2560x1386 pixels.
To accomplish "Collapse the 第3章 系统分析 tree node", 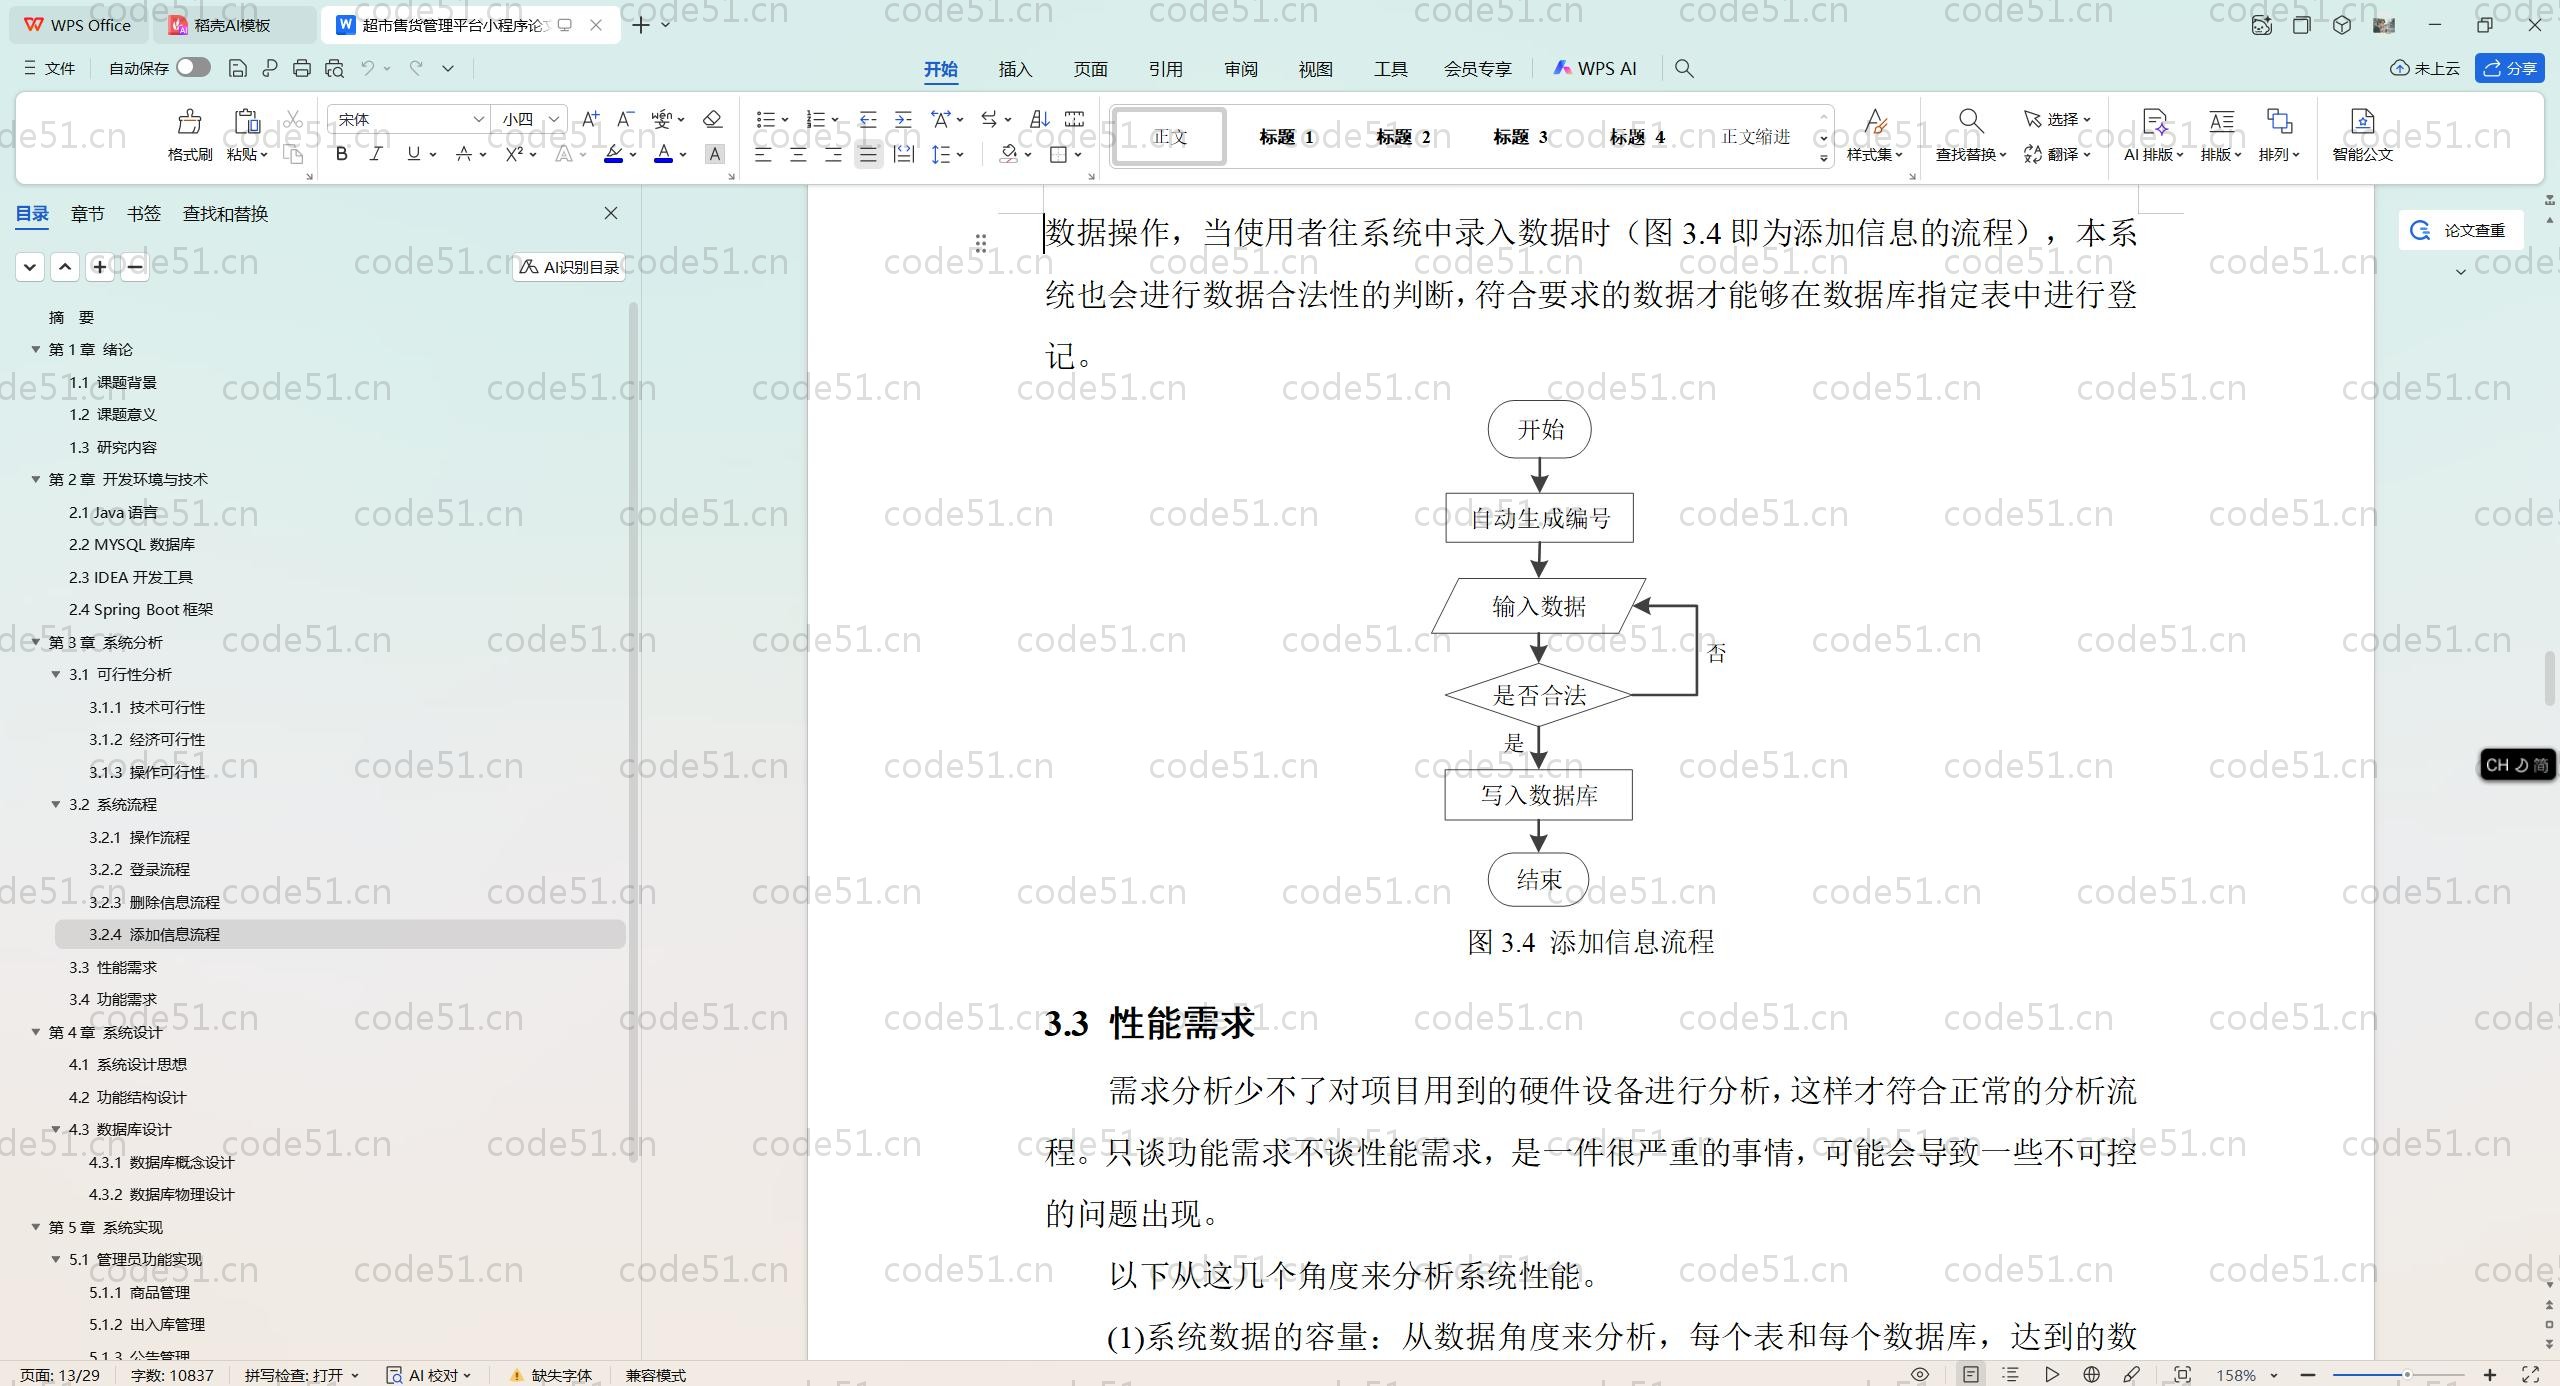I will coord(36,642).
